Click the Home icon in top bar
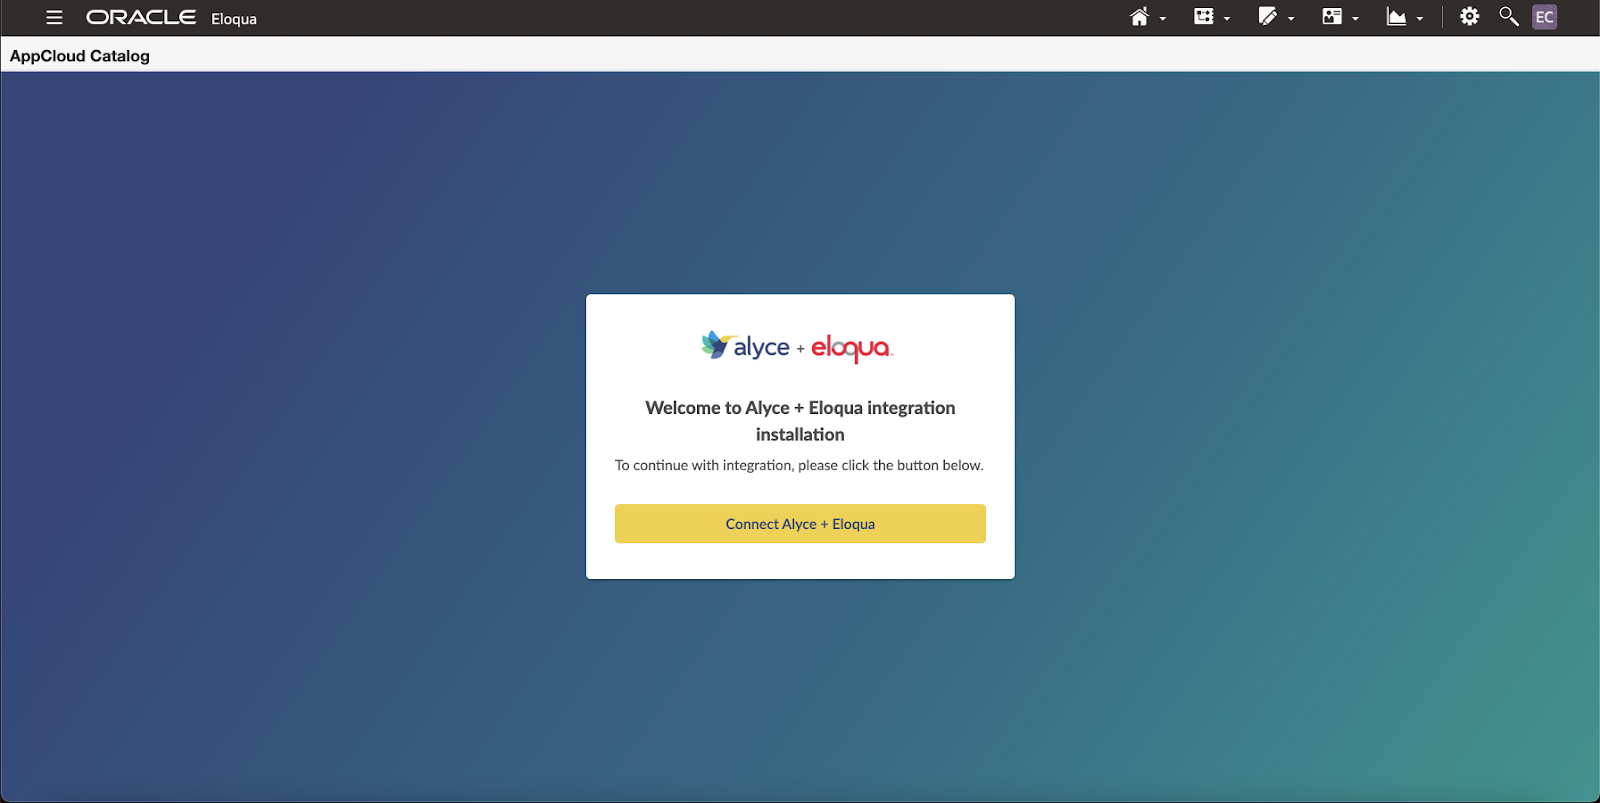The image size is (1600, 803). tap(1139, 17)
